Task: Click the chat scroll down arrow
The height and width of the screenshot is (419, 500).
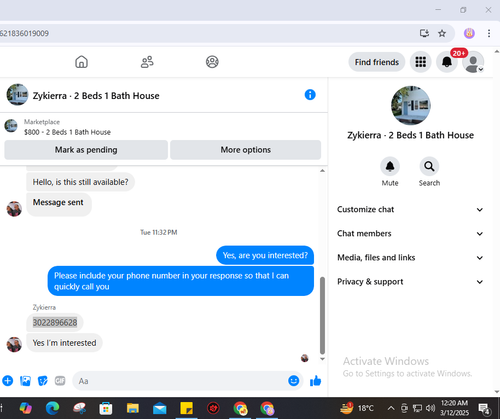Action: [x=322, y=359]
